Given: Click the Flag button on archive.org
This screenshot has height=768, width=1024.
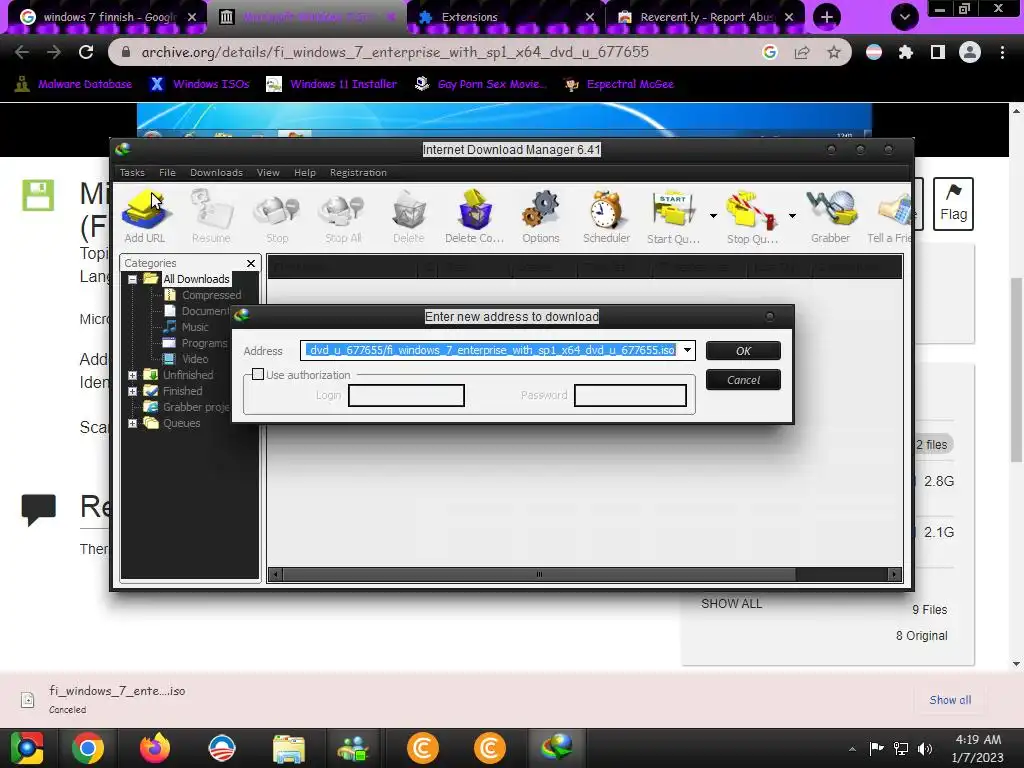Looking at the screenshot, I should 953,204.
